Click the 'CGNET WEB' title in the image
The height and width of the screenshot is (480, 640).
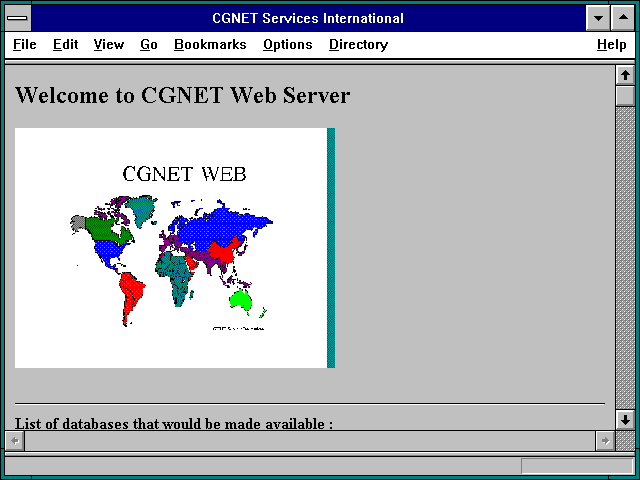point(184,174)
